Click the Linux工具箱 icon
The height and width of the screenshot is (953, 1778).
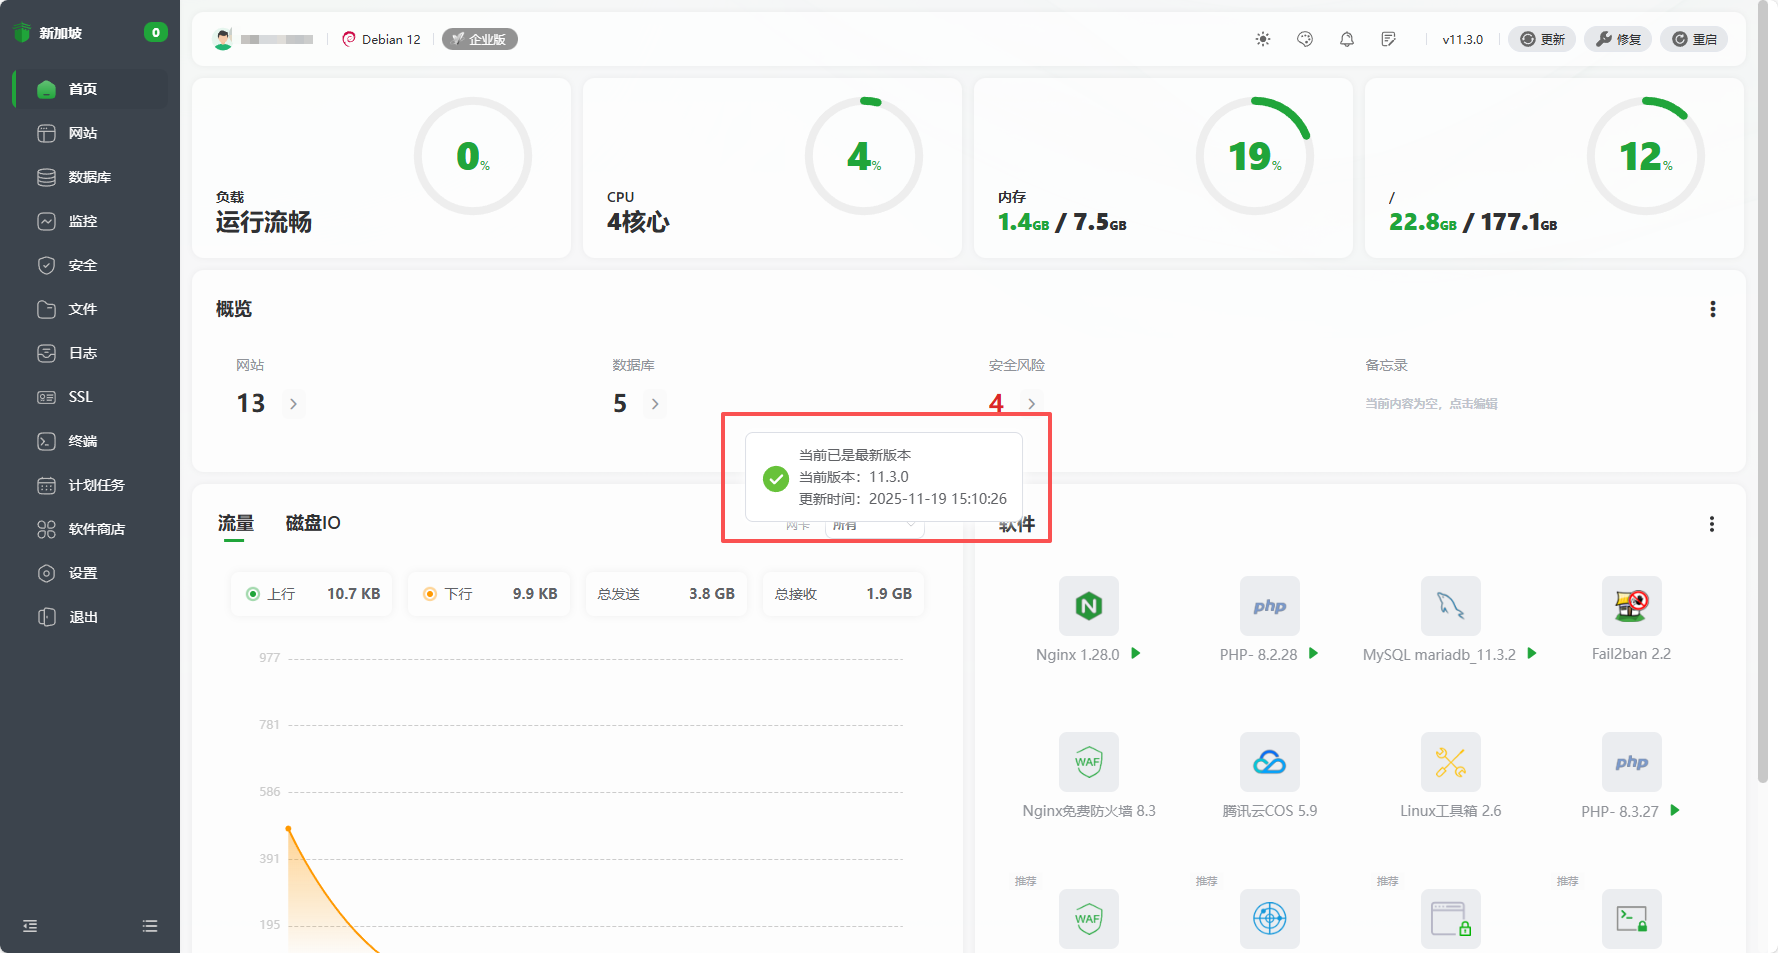tap(1450, 762)
